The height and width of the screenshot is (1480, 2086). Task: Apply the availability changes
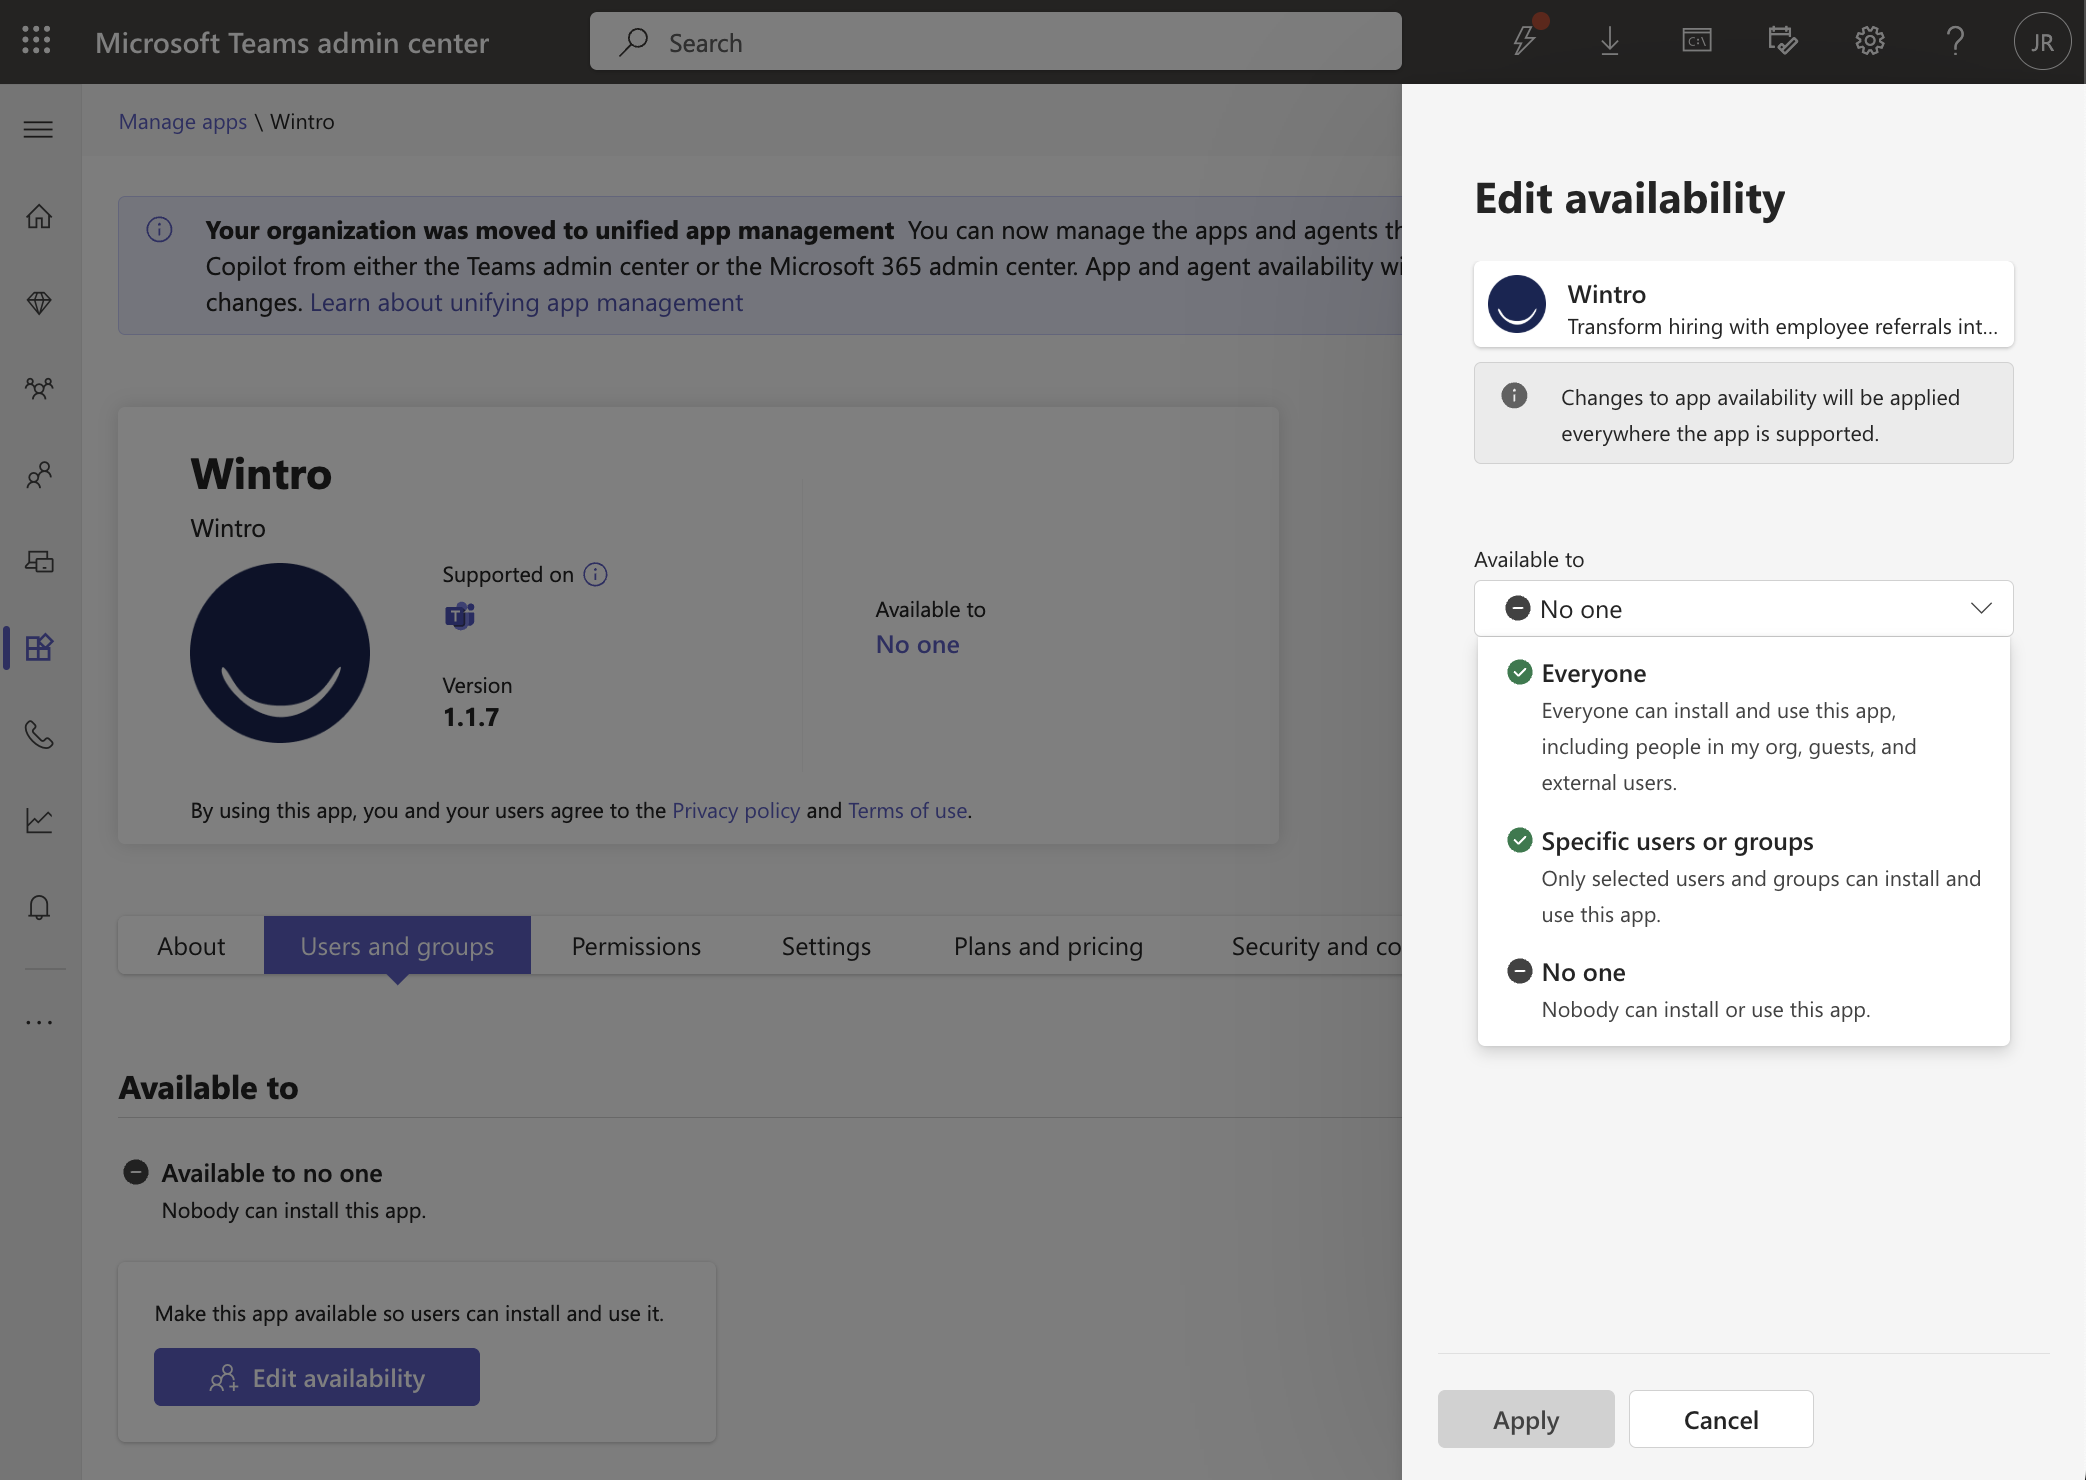1526,1419
